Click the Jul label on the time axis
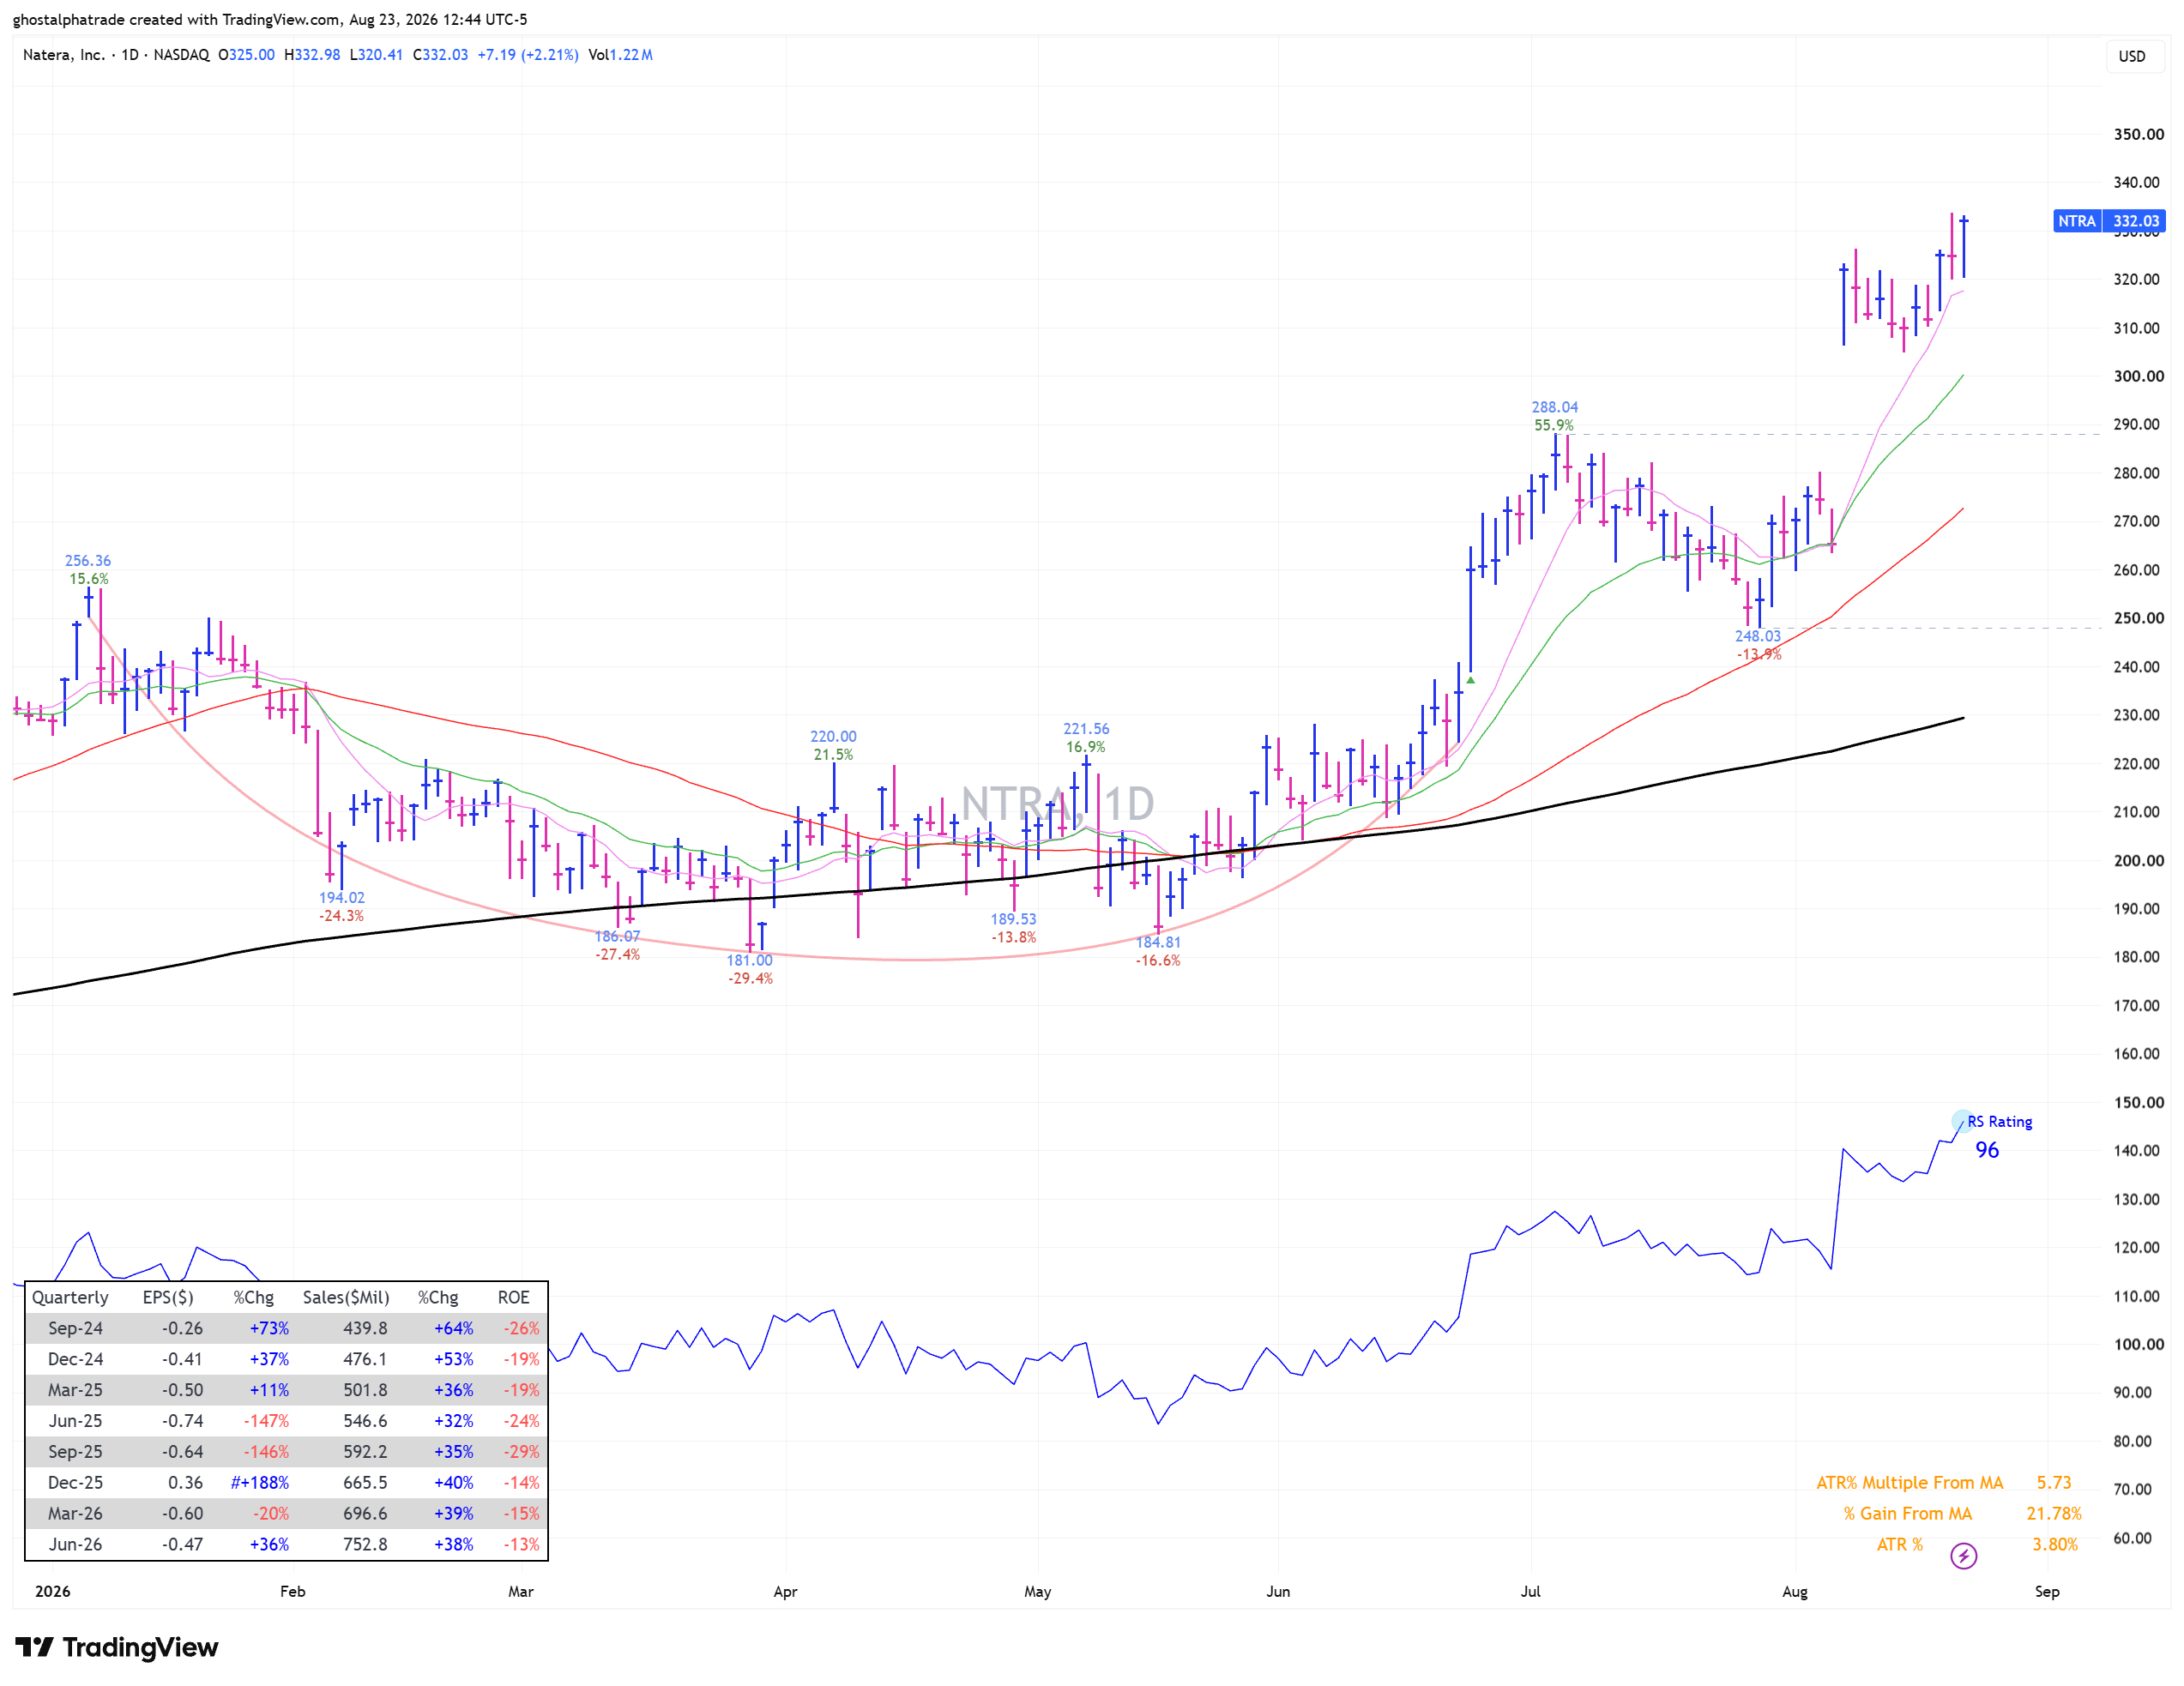Image resolution: width=2184 pixels, height=1686 pixels. pos(1530,1592)
